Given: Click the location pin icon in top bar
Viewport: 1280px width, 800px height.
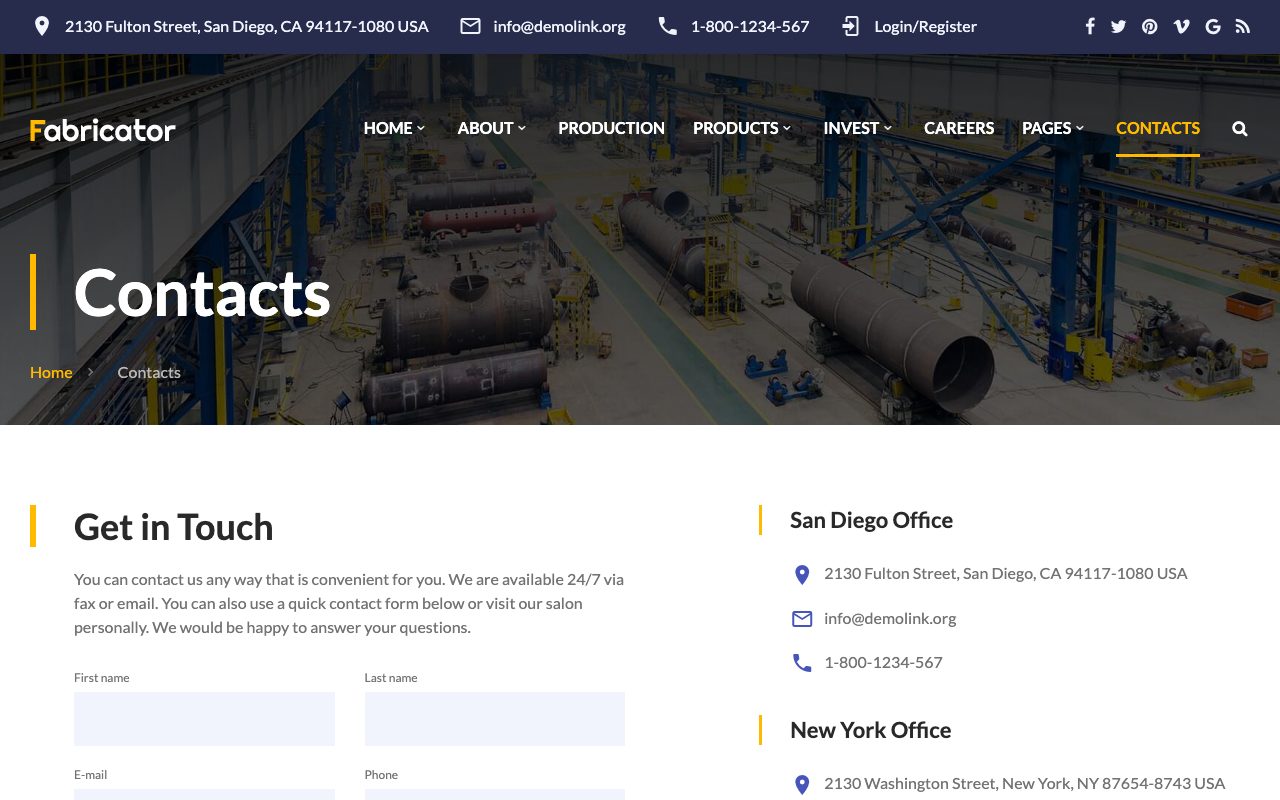Looking at the screenshot, I should 42,26.
